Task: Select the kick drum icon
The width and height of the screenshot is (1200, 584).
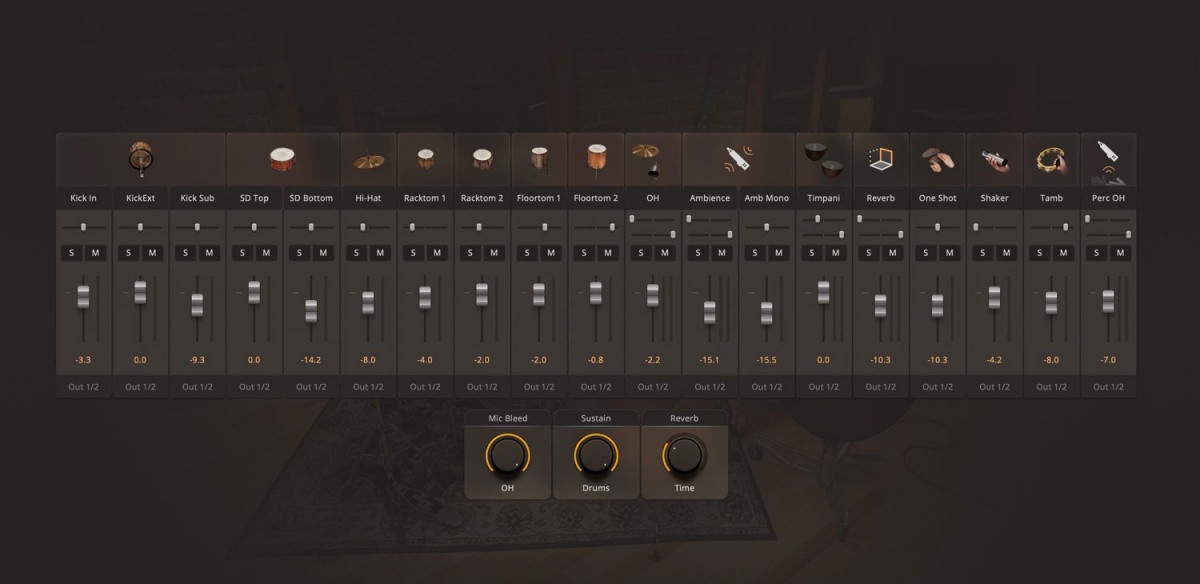Action: [141, 158]
